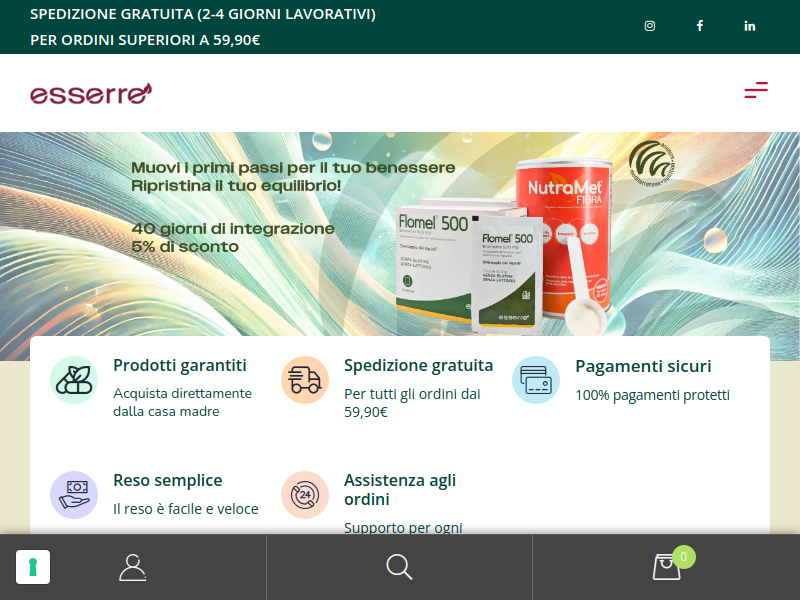Click the 'Assistenza agli ordini' heading
Screen dimensions: 800x600
coord(400,490)
